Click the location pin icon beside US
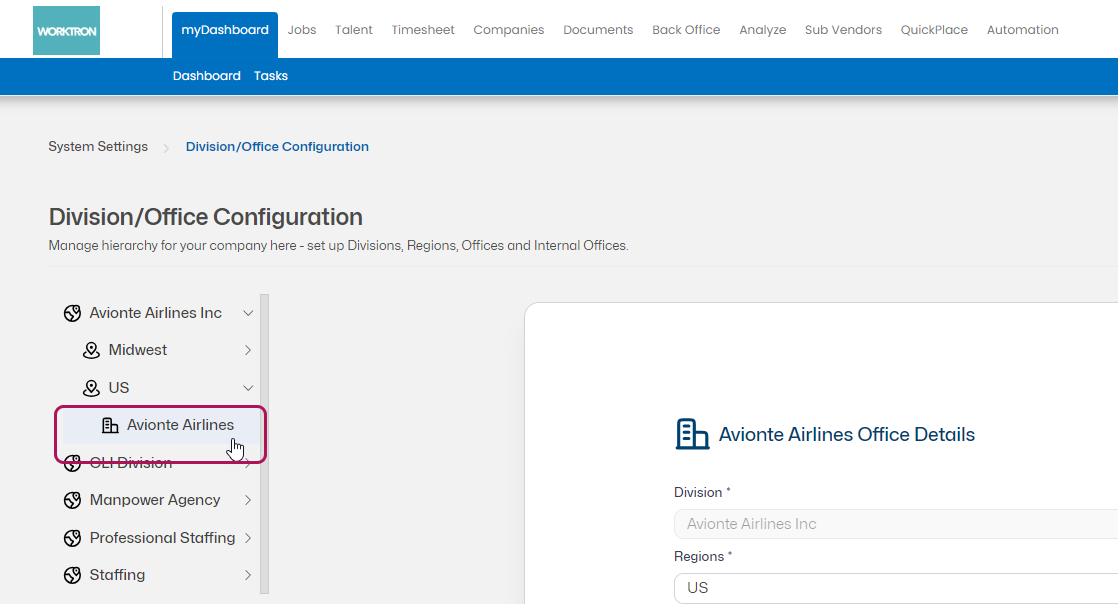 coord(91,388)
